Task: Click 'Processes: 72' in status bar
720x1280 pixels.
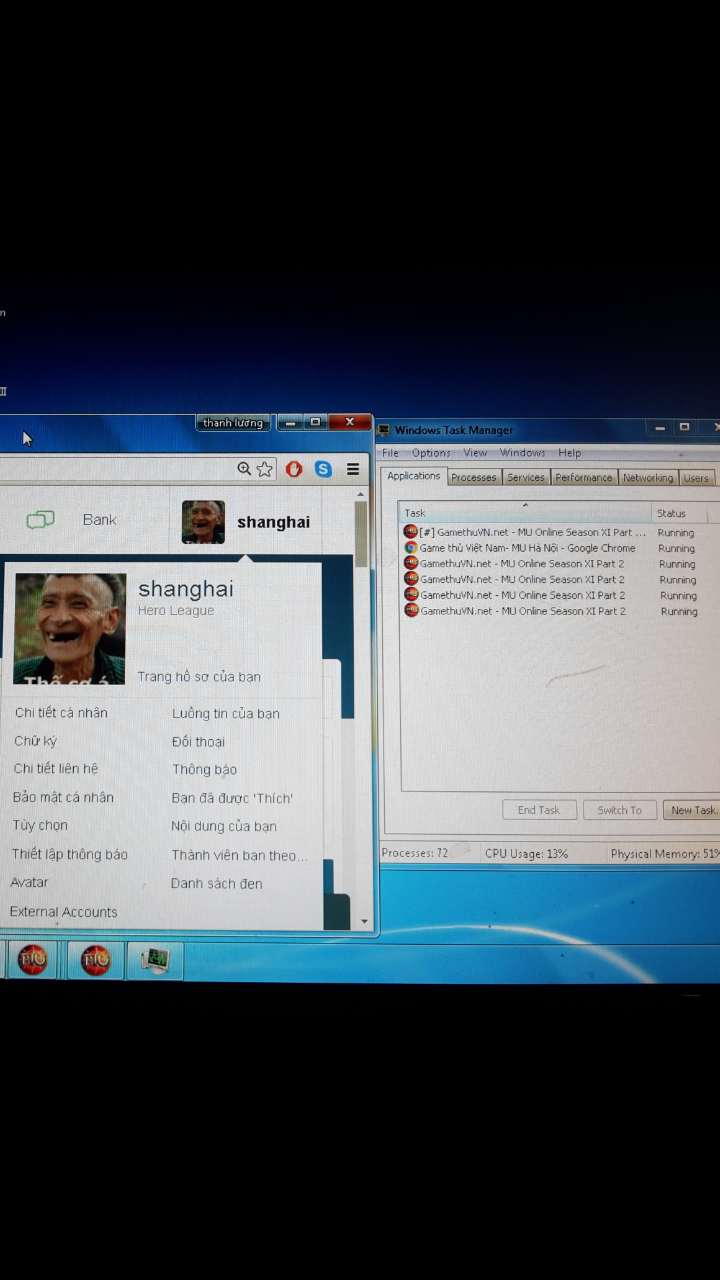Action: (x=415, y=854)
